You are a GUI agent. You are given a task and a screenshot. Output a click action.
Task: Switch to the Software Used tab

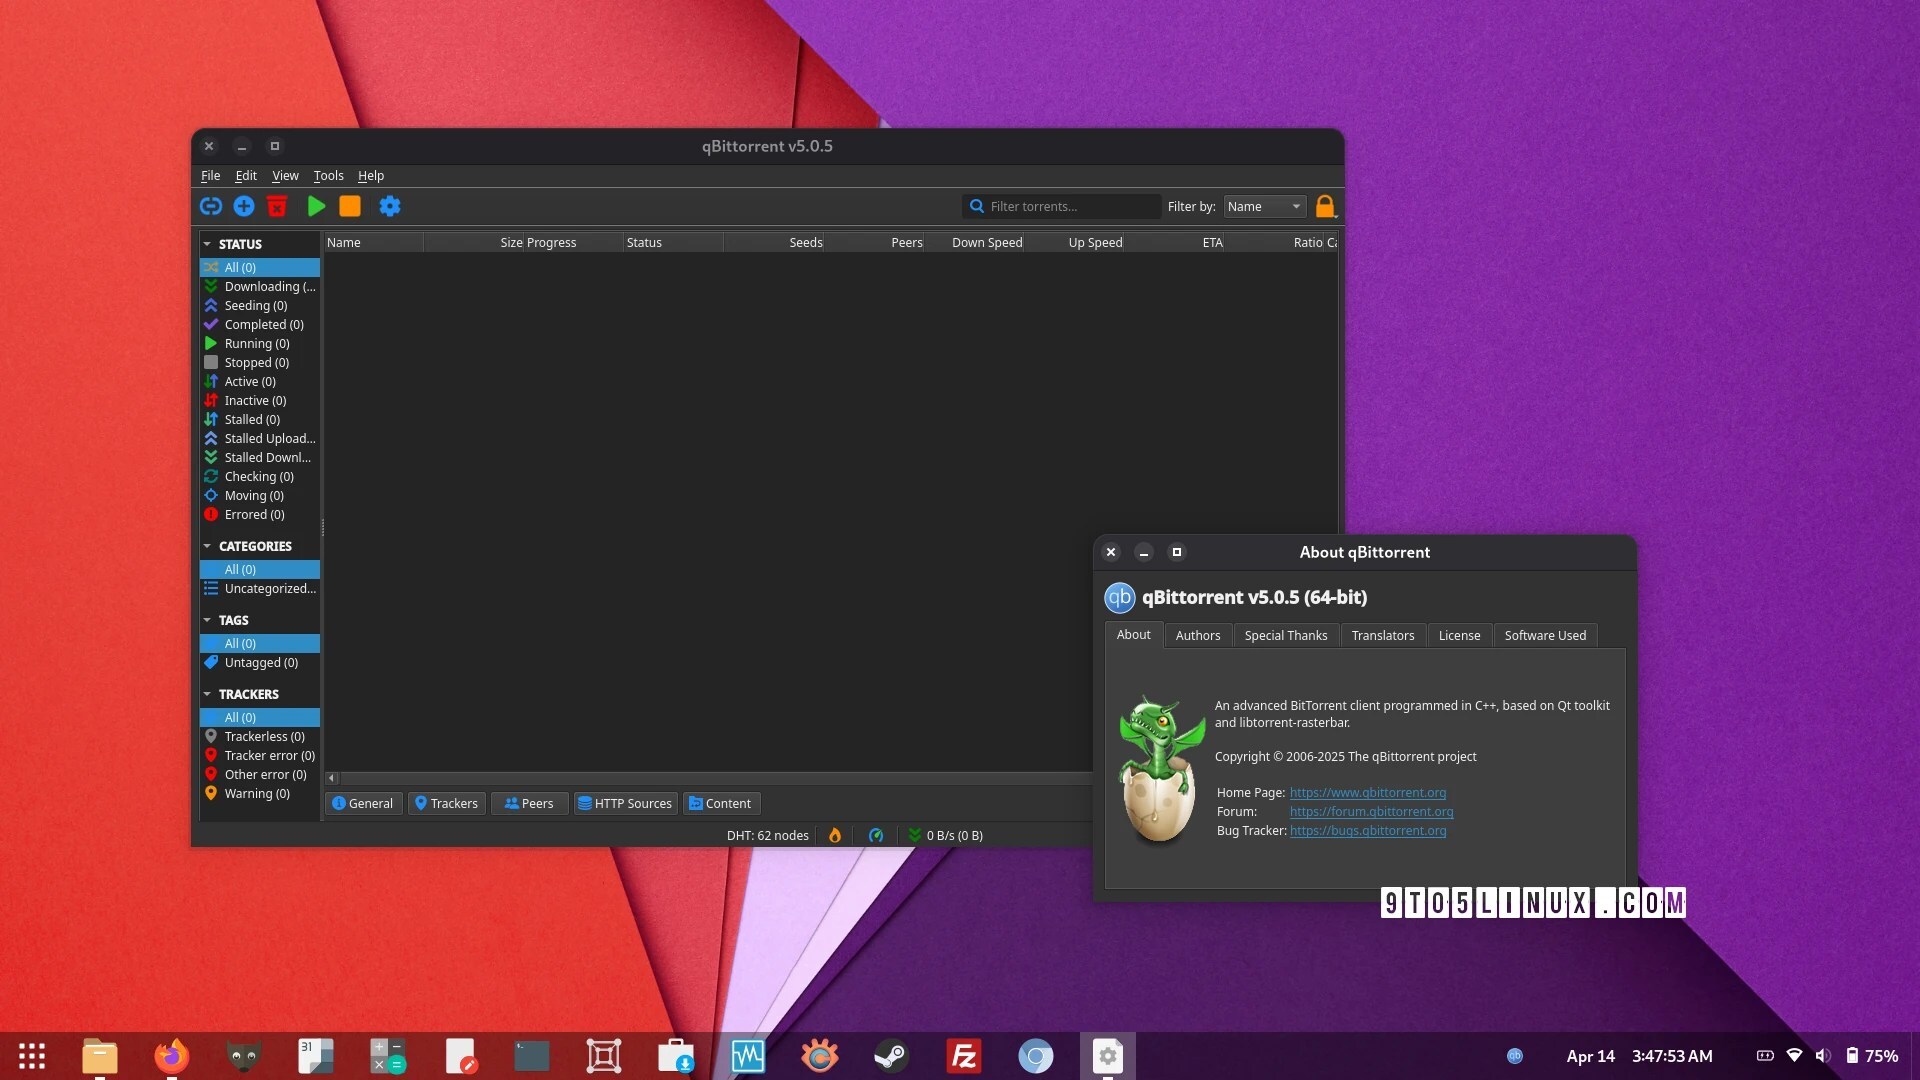[1545, 635]
